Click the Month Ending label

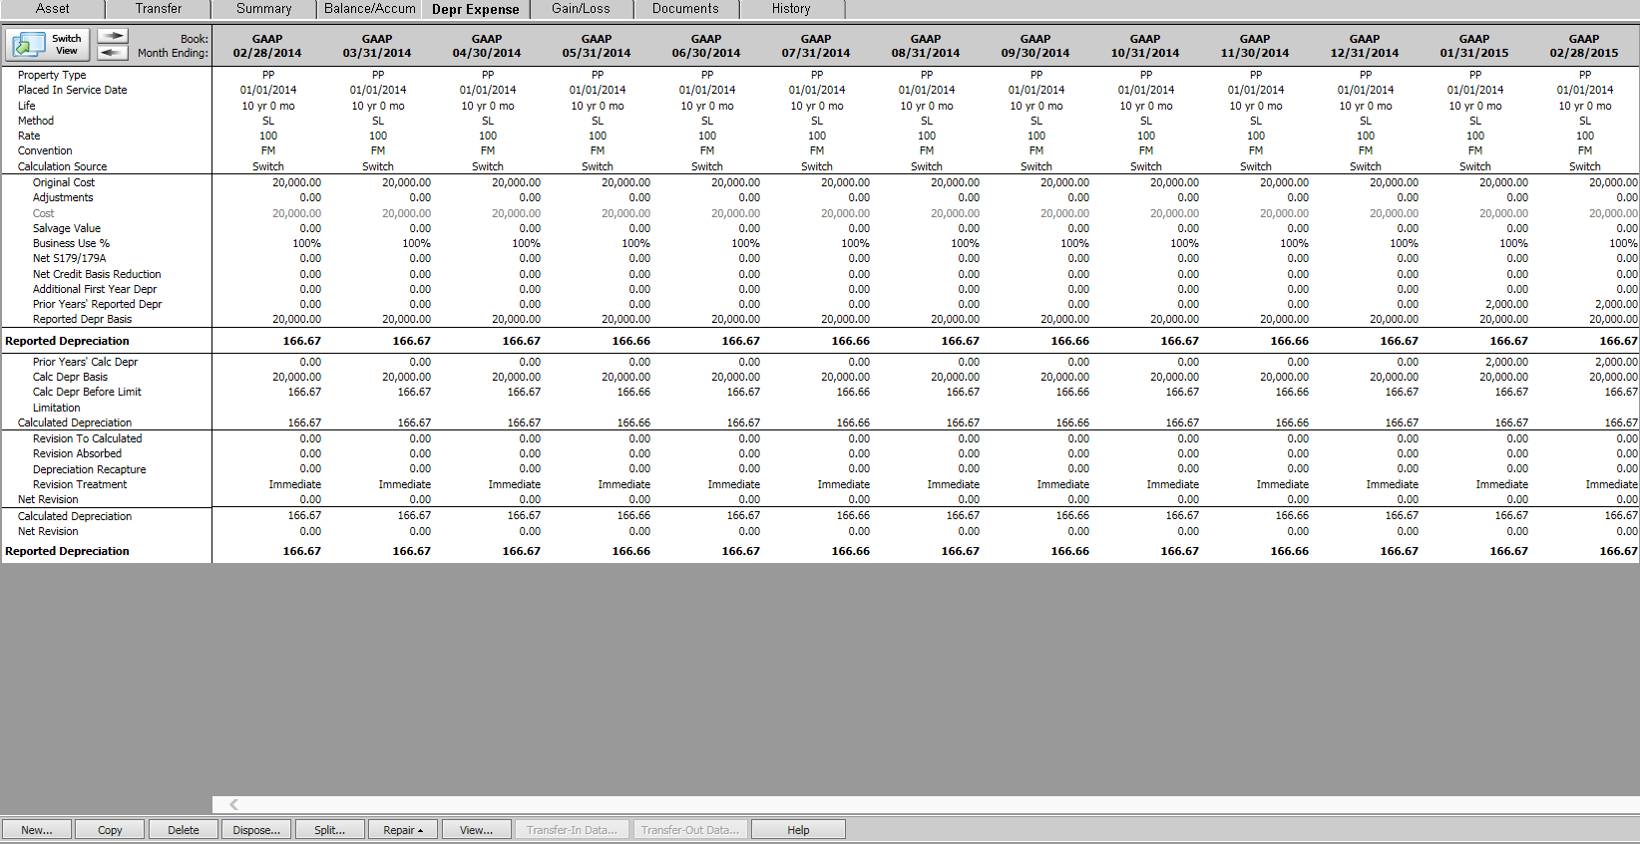[173, 53]
